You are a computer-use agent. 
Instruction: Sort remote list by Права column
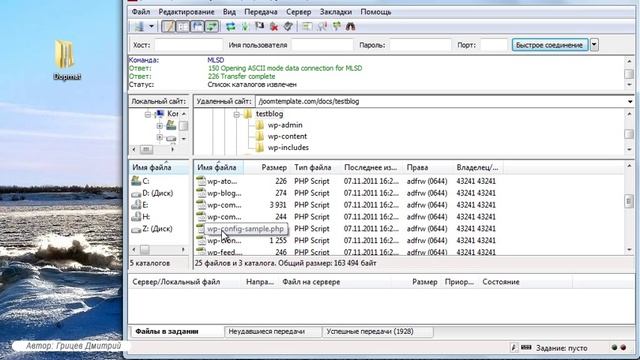[417, 167]
